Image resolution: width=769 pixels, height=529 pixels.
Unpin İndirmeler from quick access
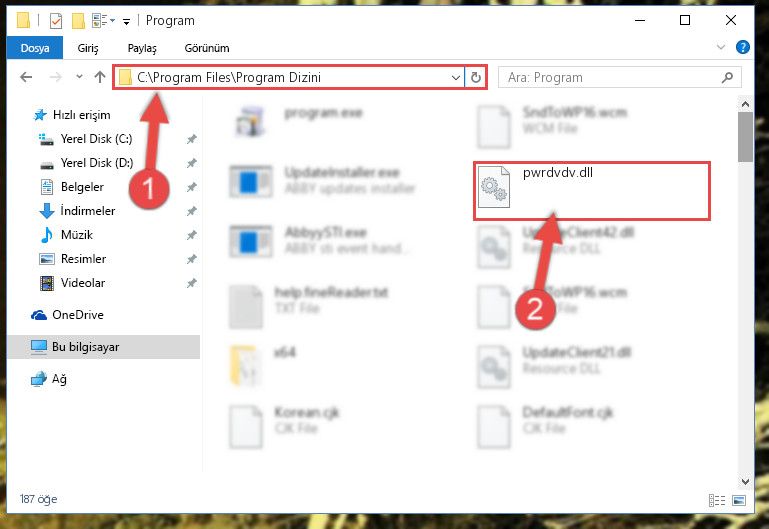coord(191,211)
